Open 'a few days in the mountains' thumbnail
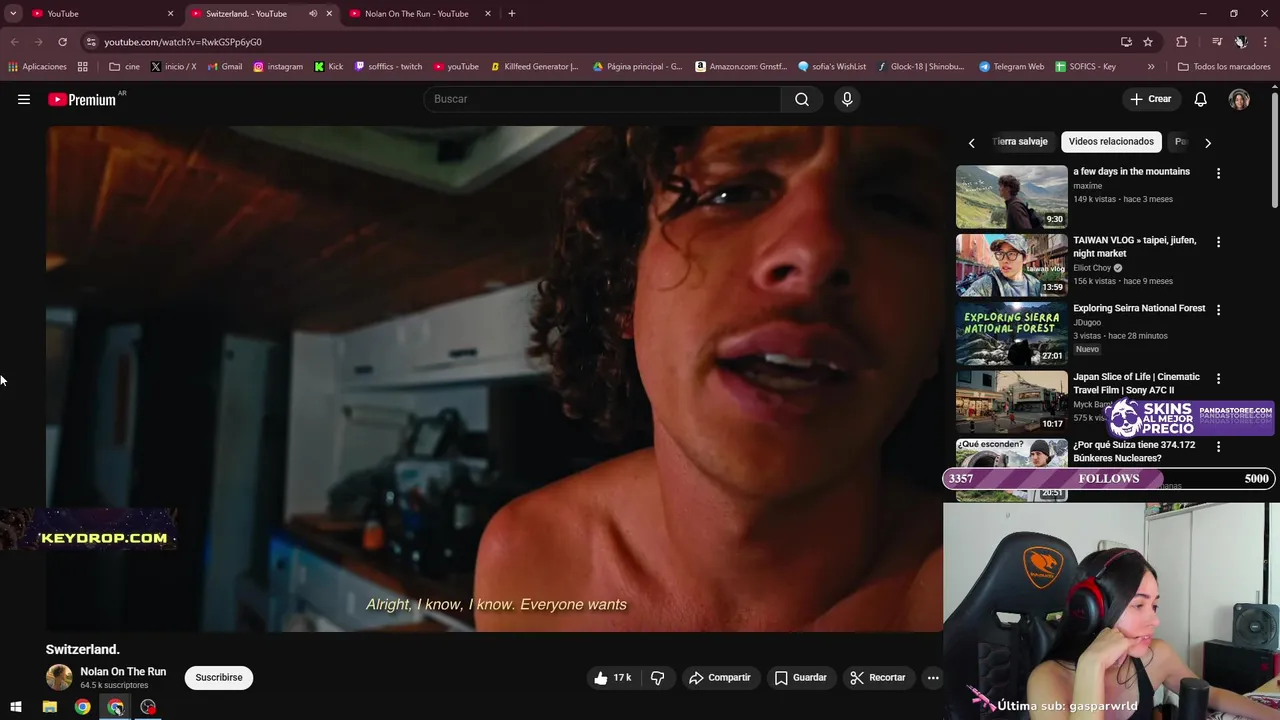The image size is (1280, 720). (x=1011, y=197)
